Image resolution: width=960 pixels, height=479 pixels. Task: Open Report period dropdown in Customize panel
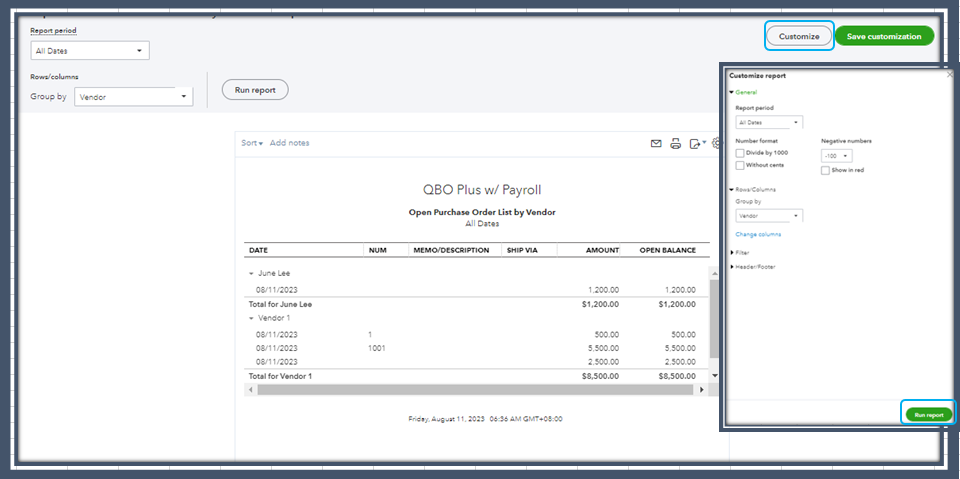coord(769,123)
